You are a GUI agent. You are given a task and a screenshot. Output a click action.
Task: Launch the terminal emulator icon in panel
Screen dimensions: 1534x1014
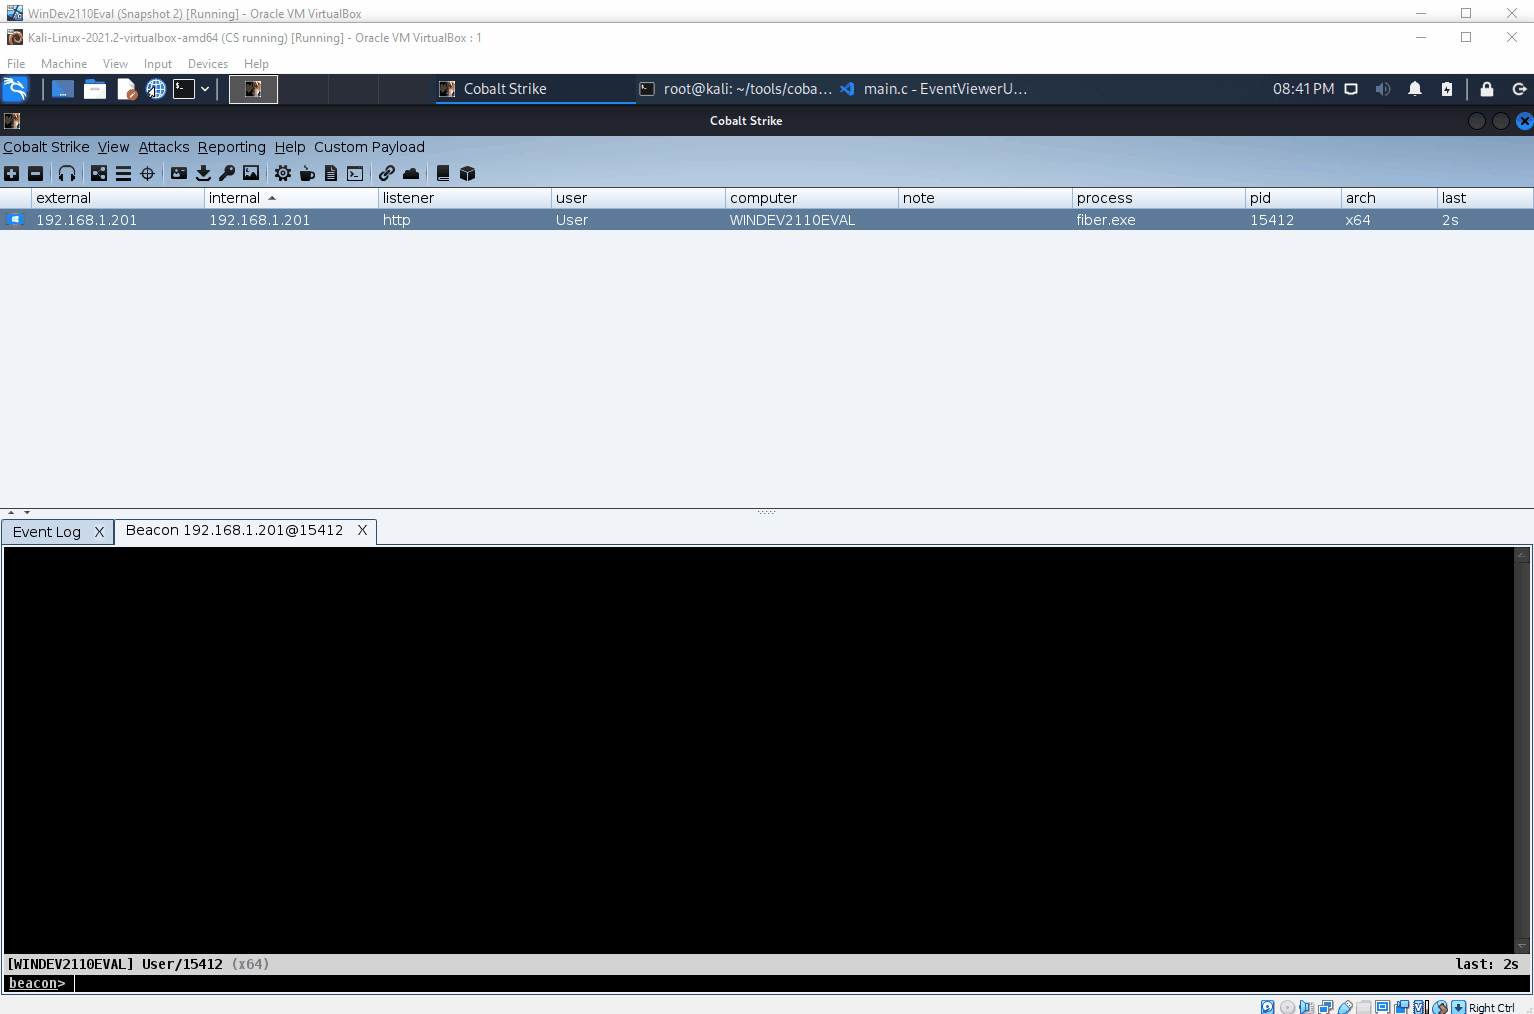(184, 89)
